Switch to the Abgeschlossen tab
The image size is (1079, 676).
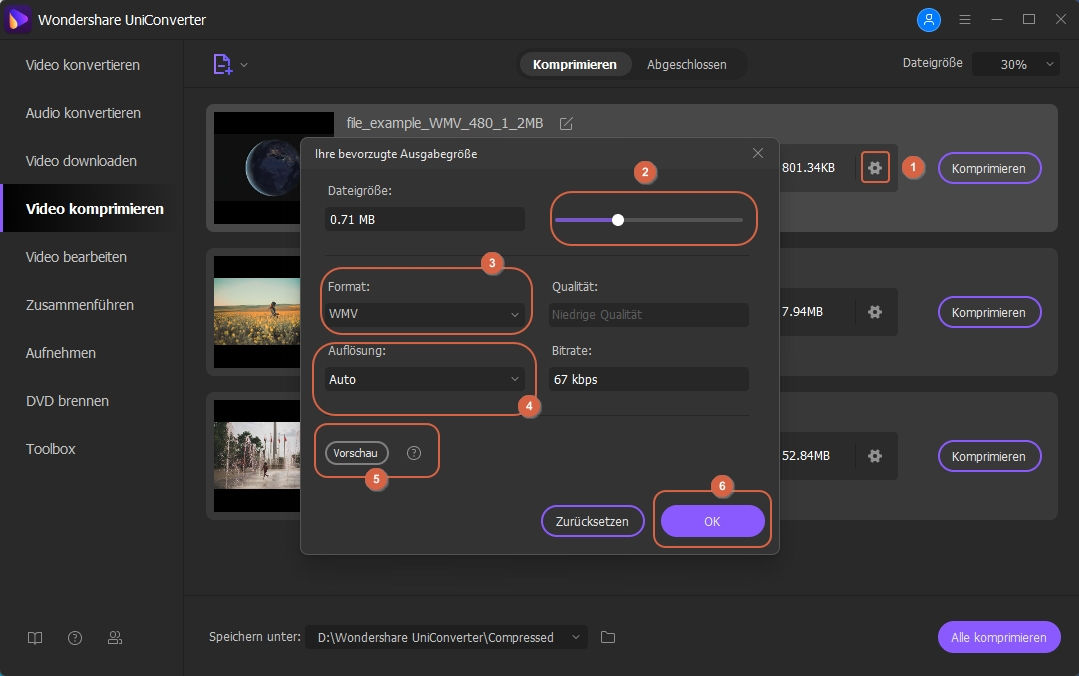(x=686, y=64)
